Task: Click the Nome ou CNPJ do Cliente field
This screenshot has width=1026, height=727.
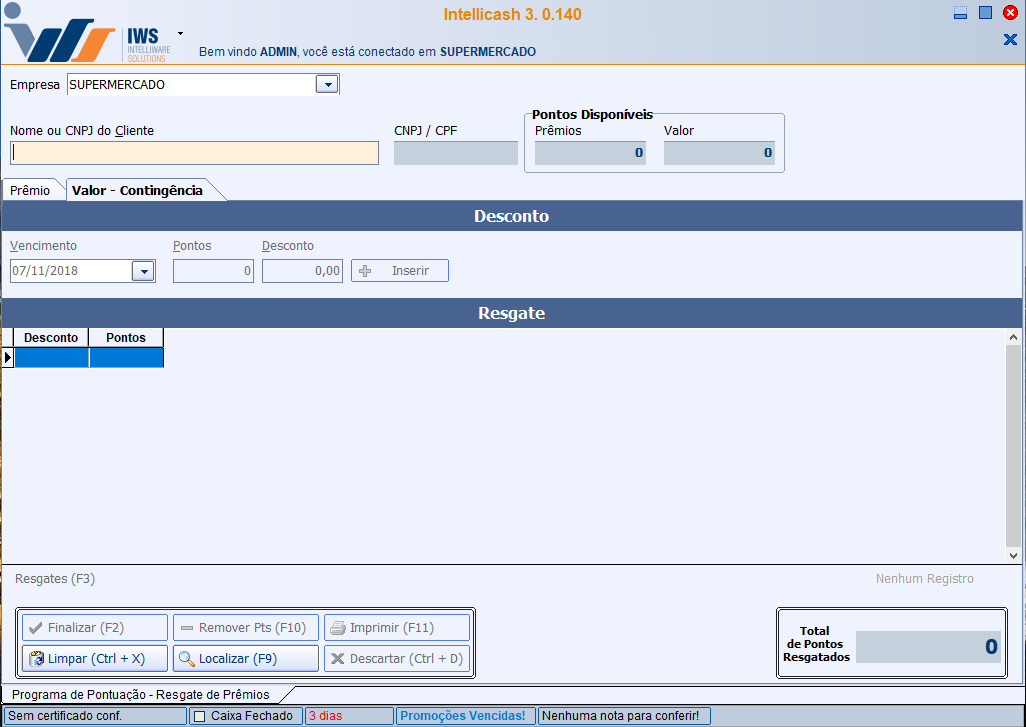Action: click(x=195, y=153)
